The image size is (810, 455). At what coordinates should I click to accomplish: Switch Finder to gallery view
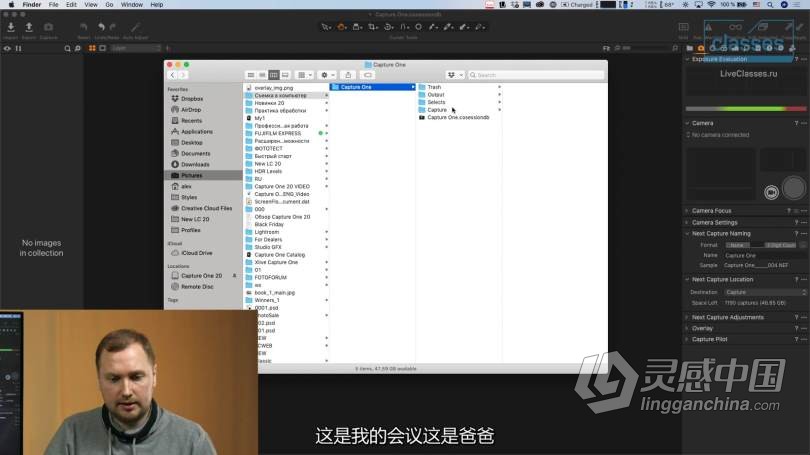[285, 75]
